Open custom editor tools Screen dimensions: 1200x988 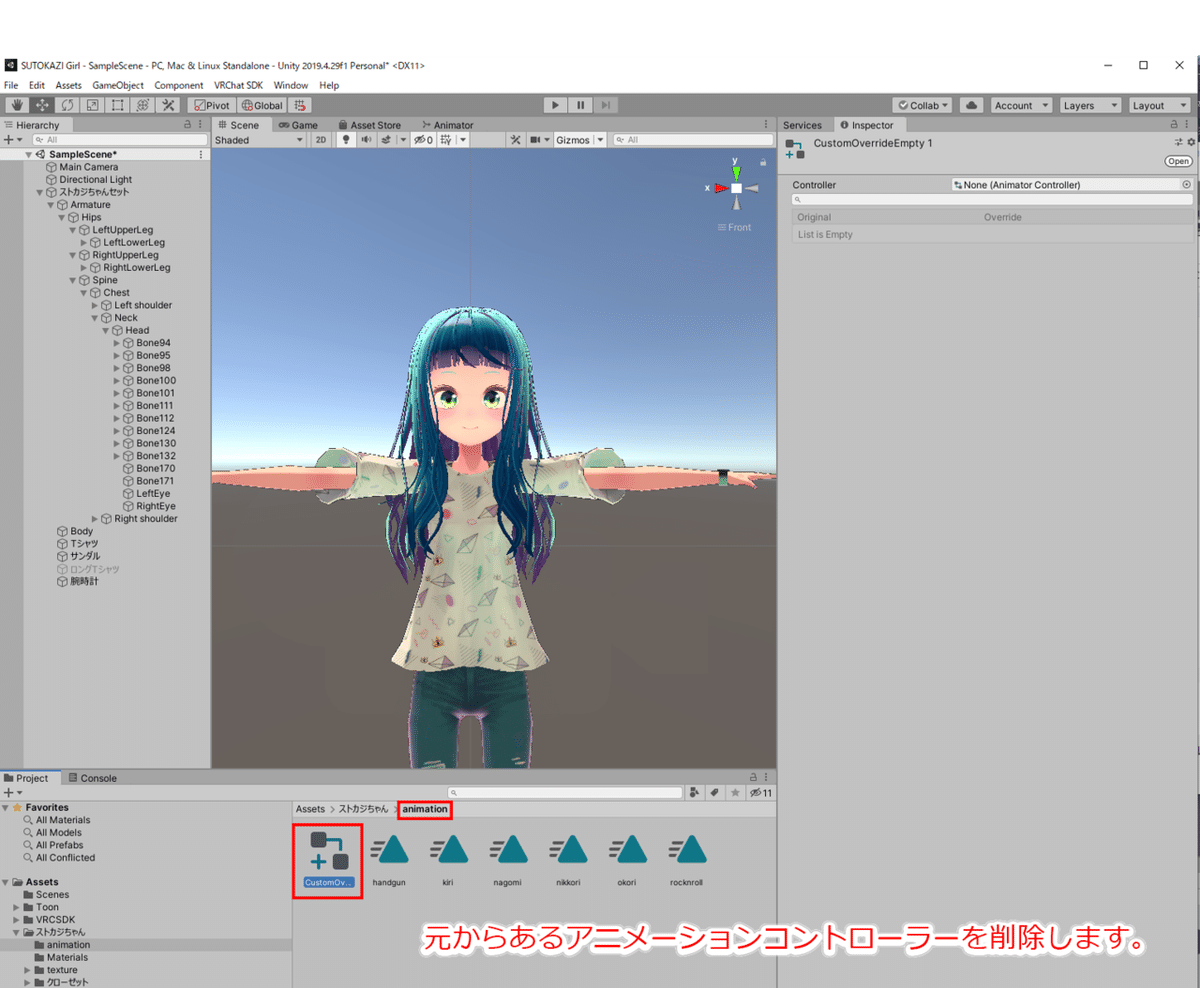(x=168, y=105)
